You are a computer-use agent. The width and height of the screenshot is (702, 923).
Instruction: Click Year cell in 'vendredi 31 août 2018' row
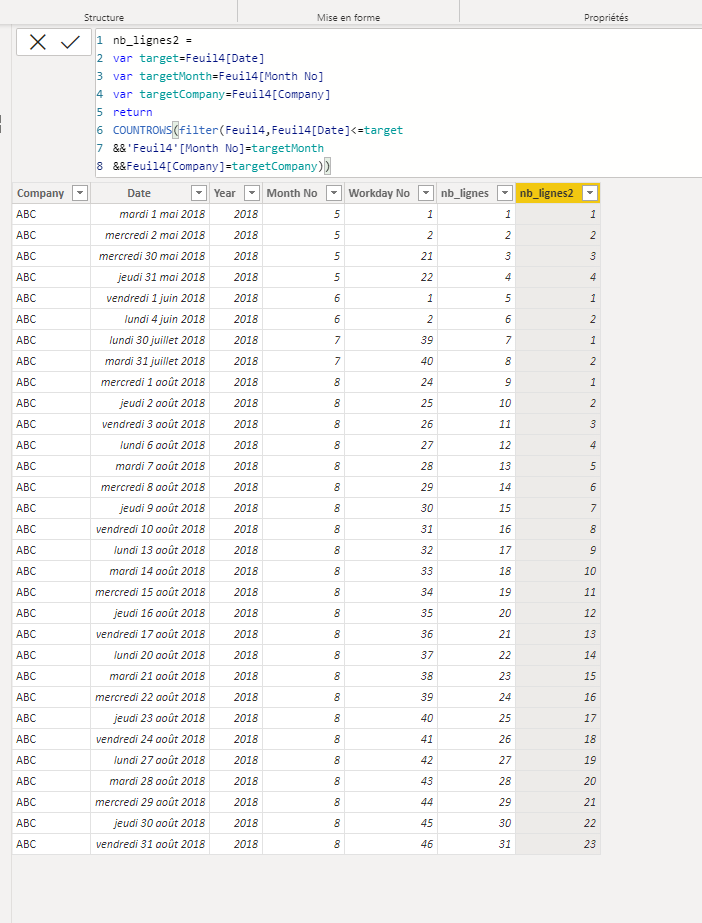tap(236, 844)
